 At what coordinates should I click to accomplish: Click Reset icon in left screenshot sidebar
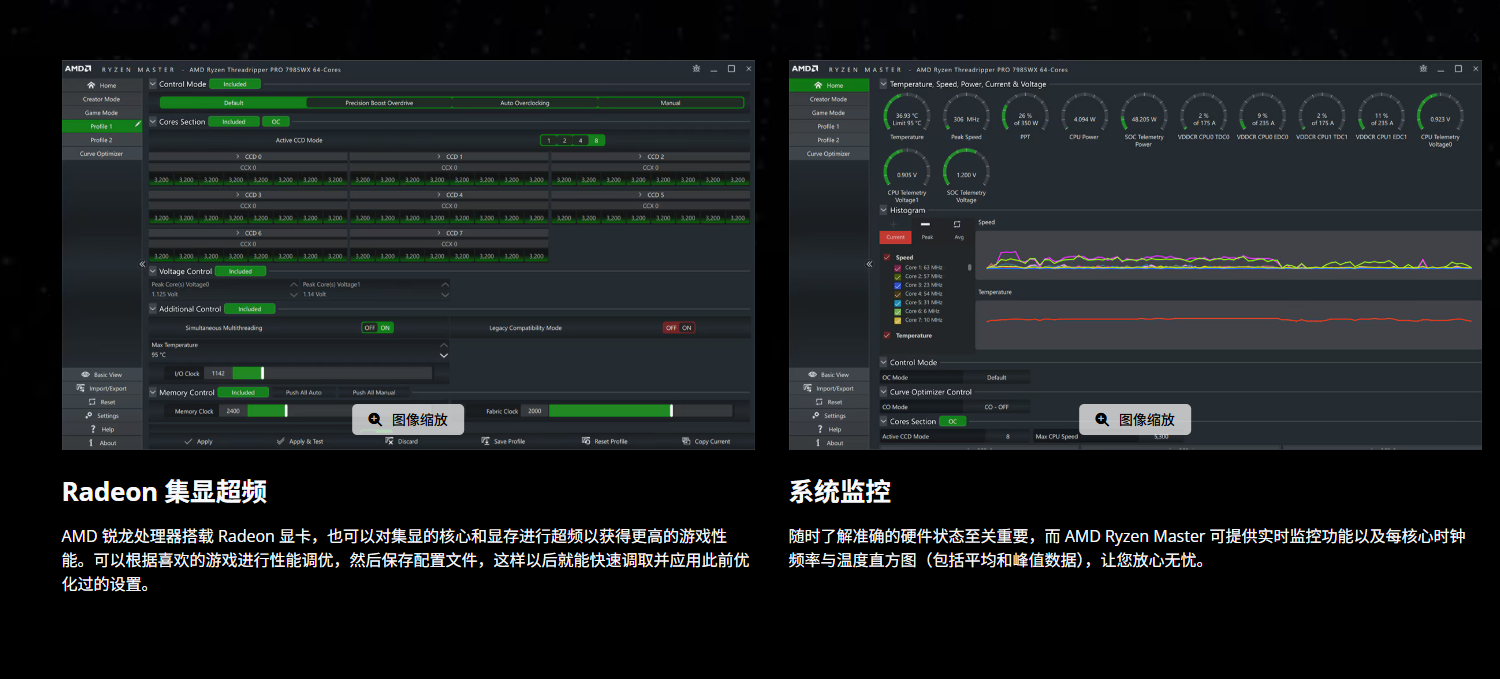(x=91, y=402)
